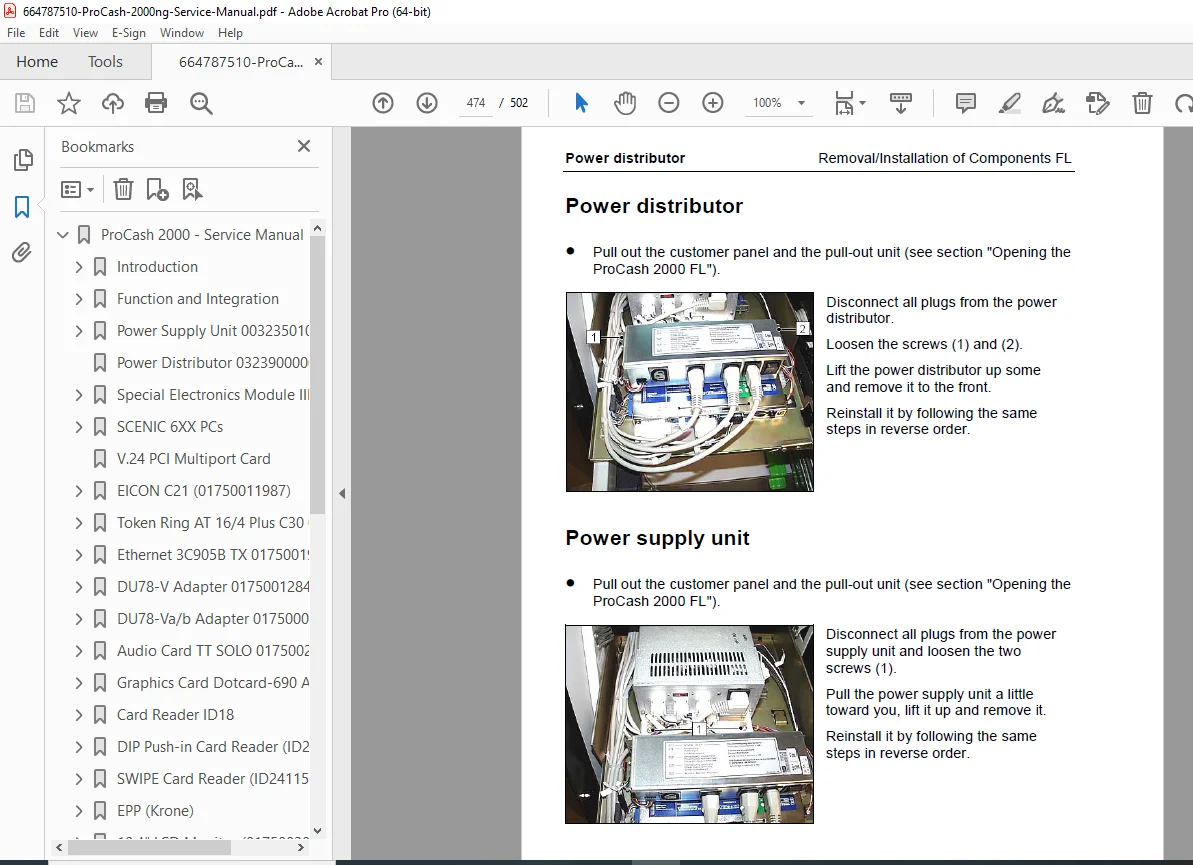Screen dimensions: 1193x865
Task: Close the 664787510-ProCa... document tab
Action: (x=318, y=62)
